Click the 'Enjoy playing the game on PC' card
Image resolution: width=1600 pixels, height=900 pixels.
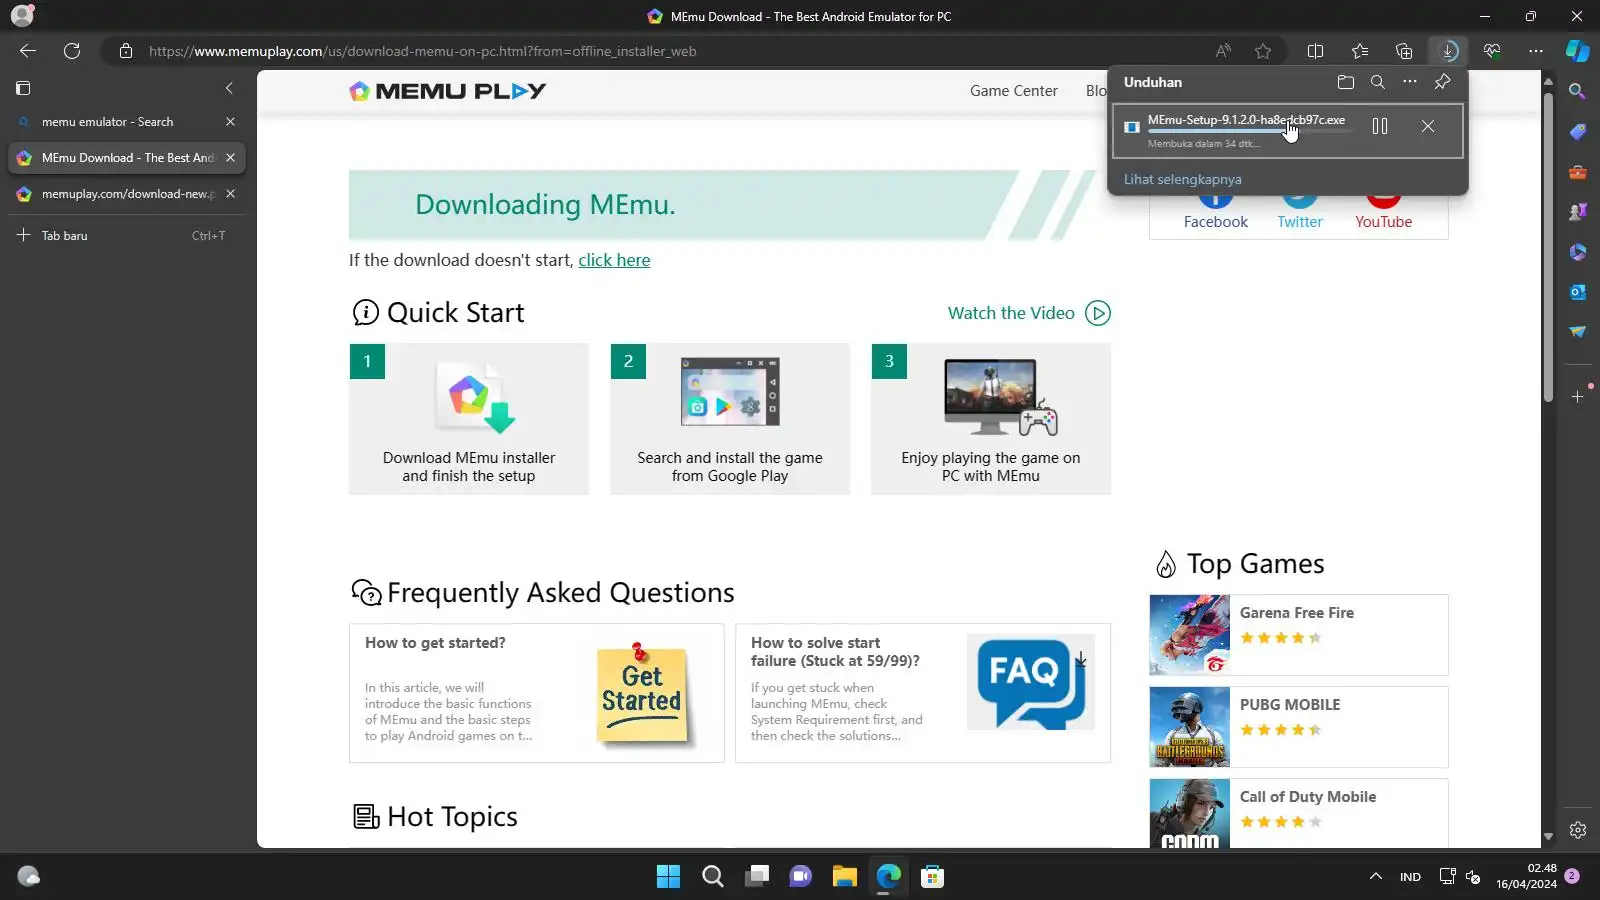[x=991, y=419]
